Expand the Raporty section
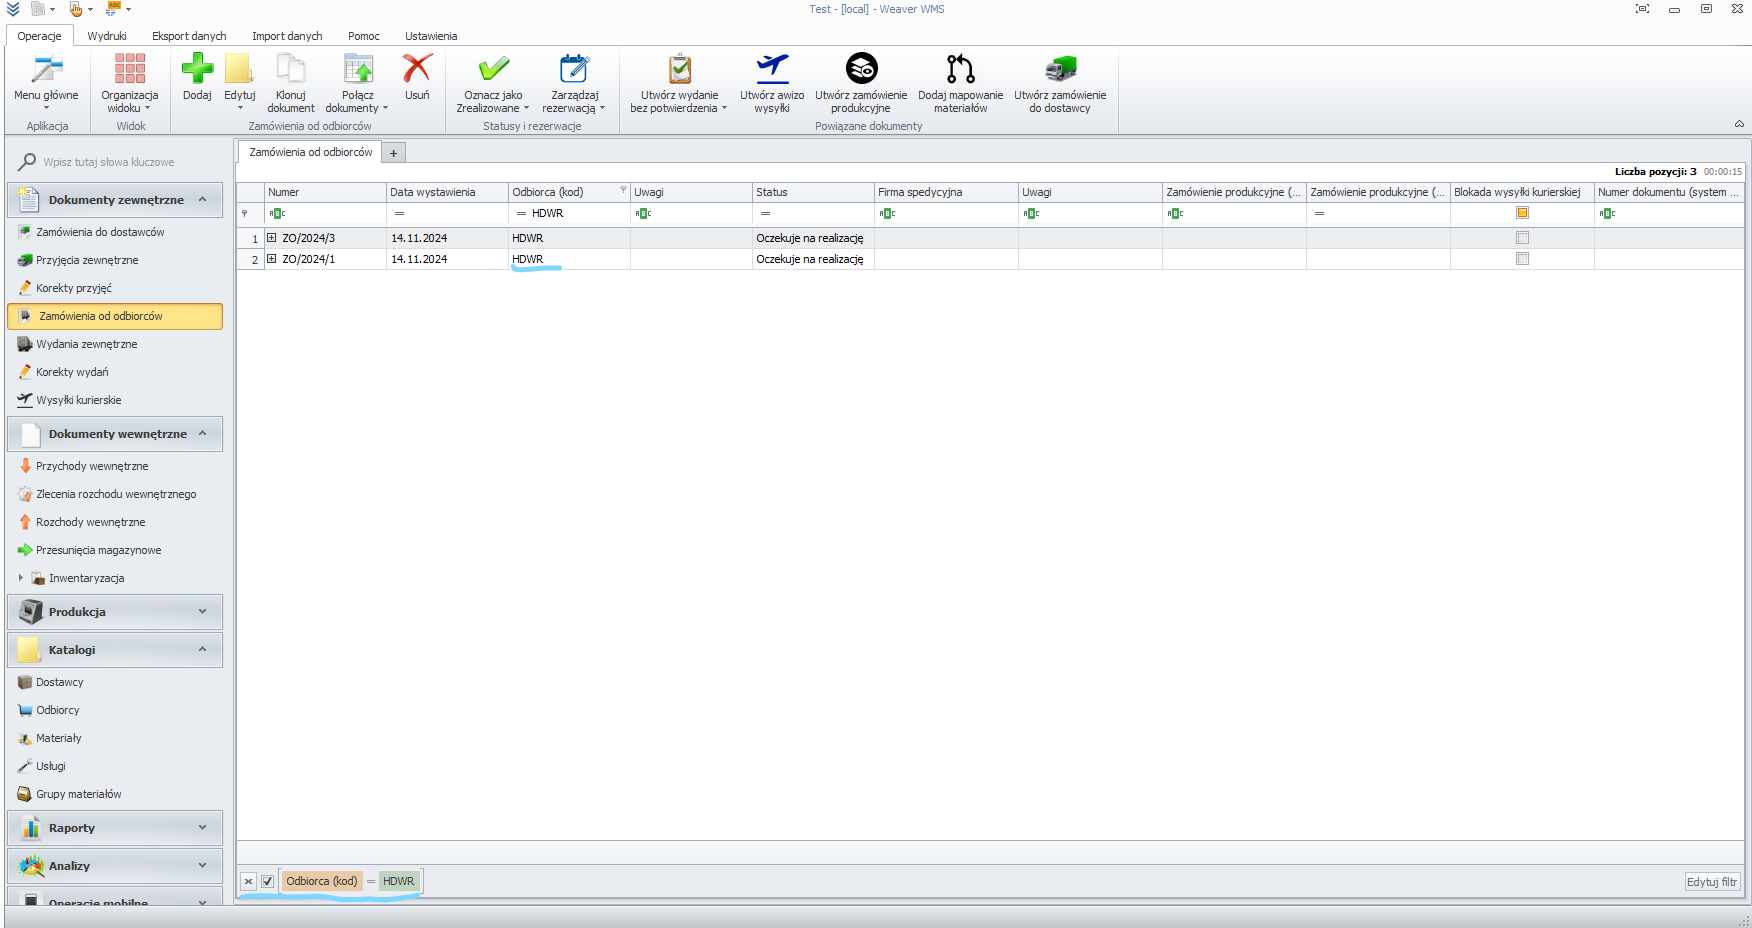This screenshot has width=1752, height=928. [203, 827]
